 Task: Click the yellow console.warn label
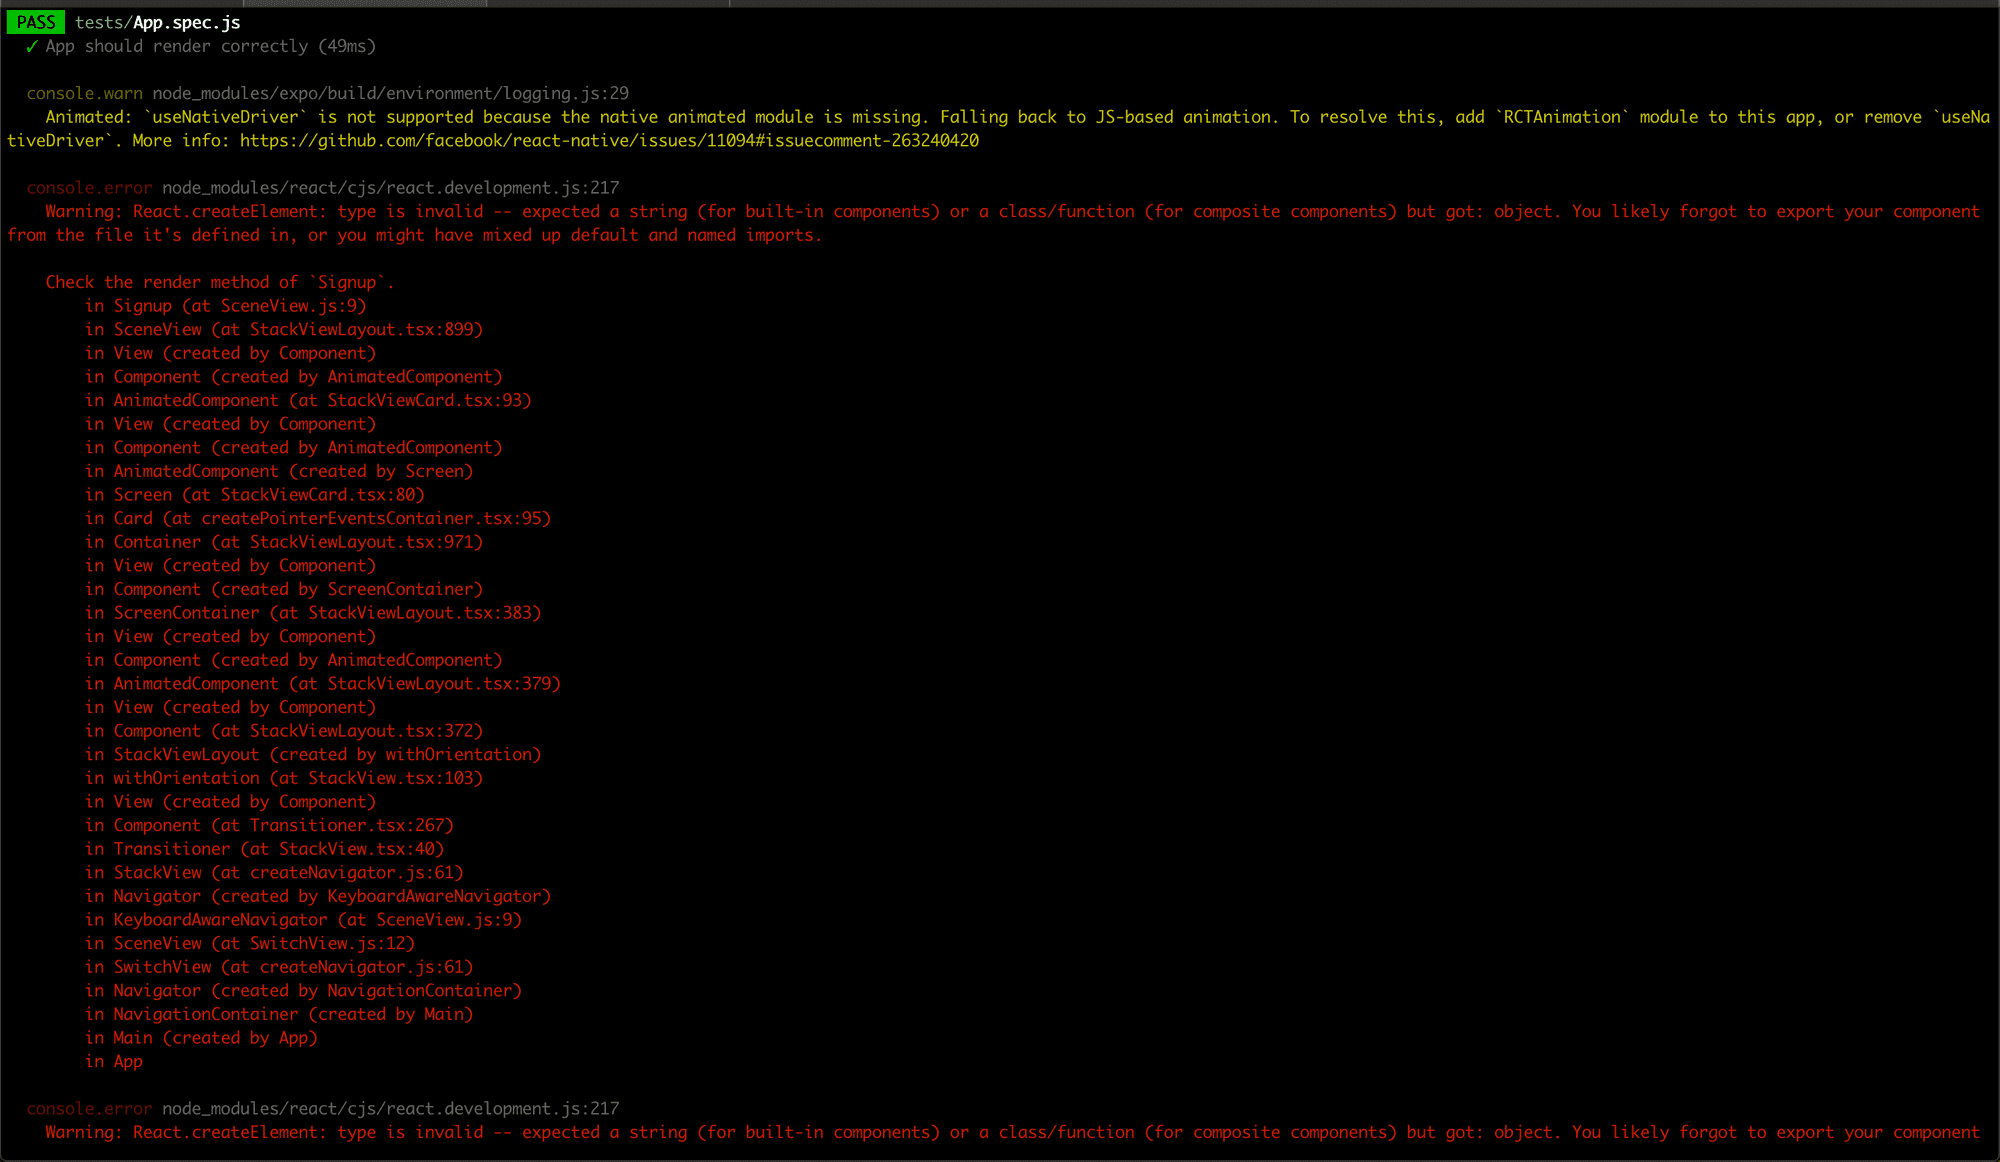point(84,93)
